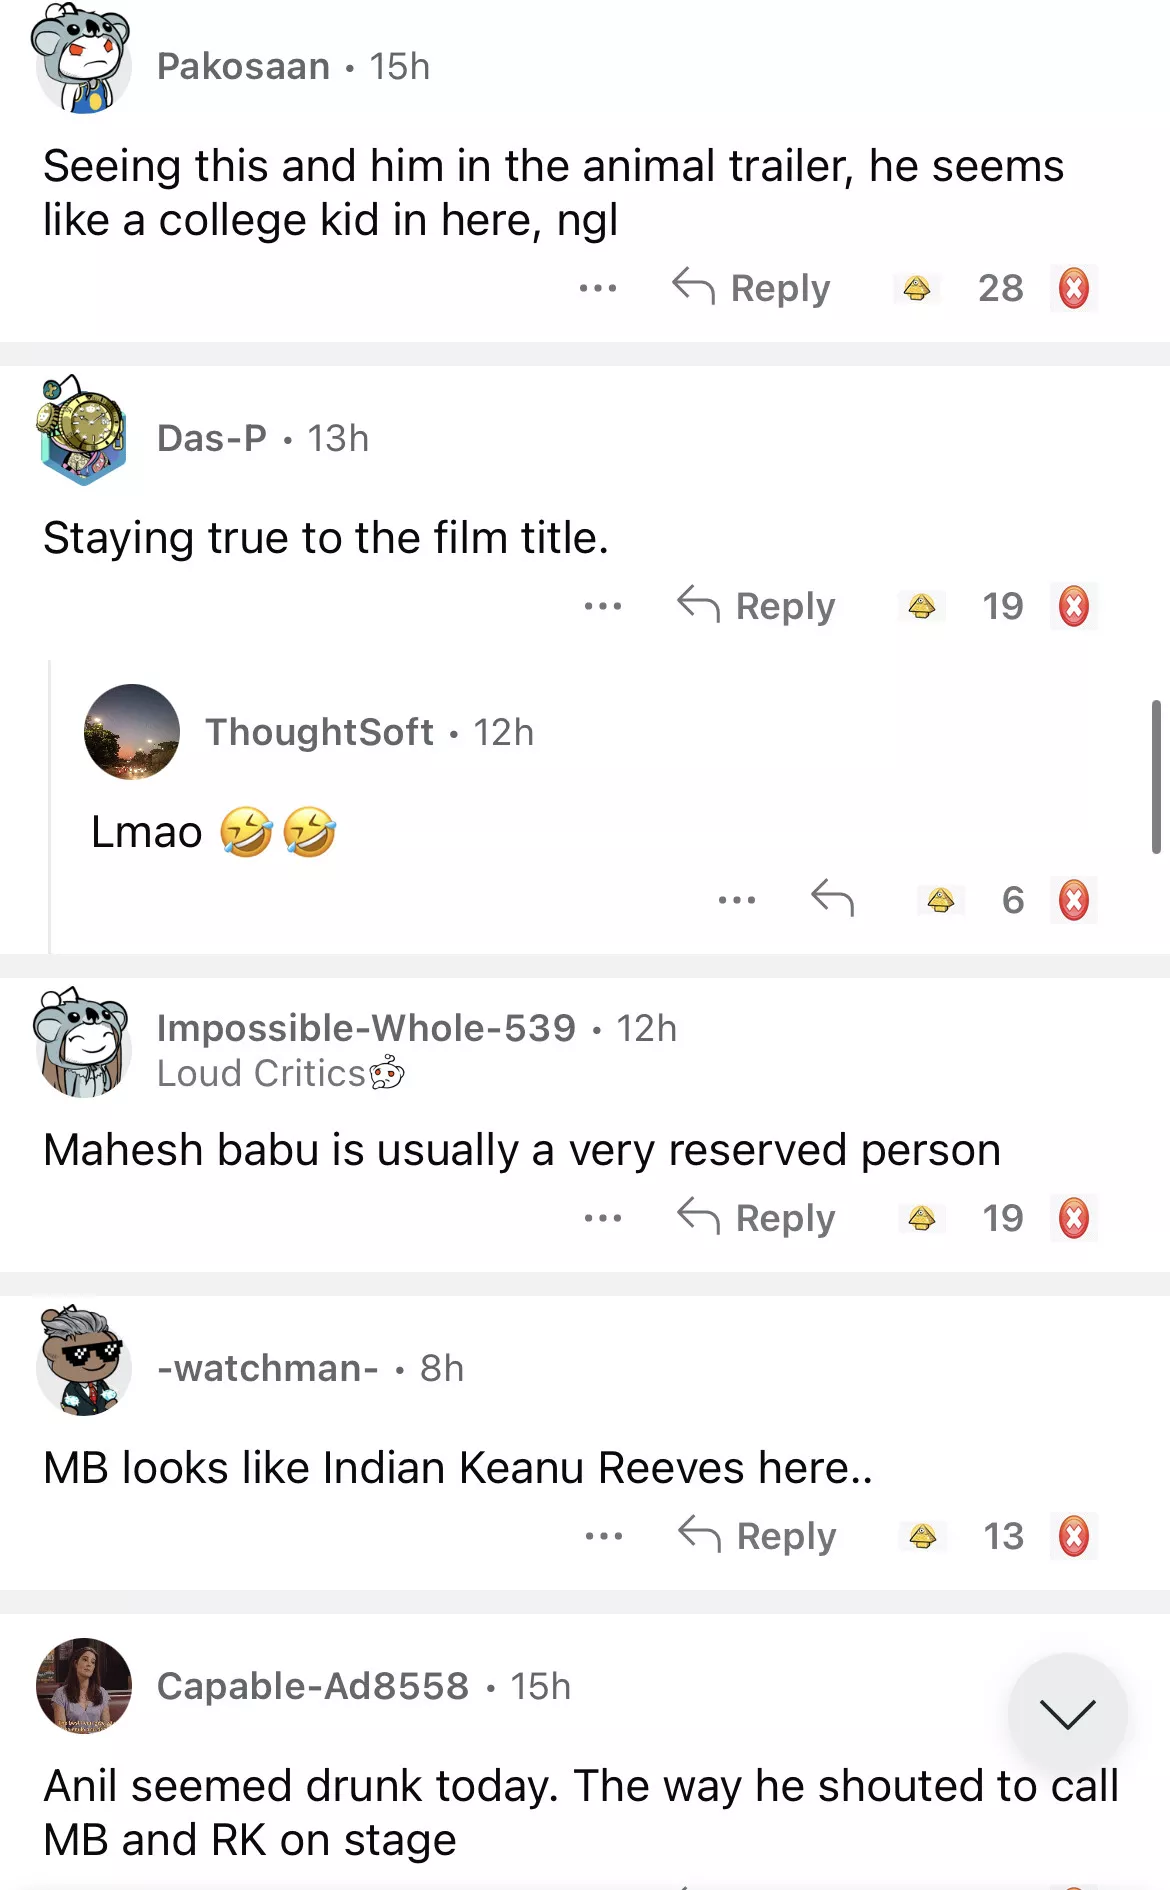Click the vertical scrollbar handle
1170x1890 pixels.
pyautogui.click(x=1156, y=777)
